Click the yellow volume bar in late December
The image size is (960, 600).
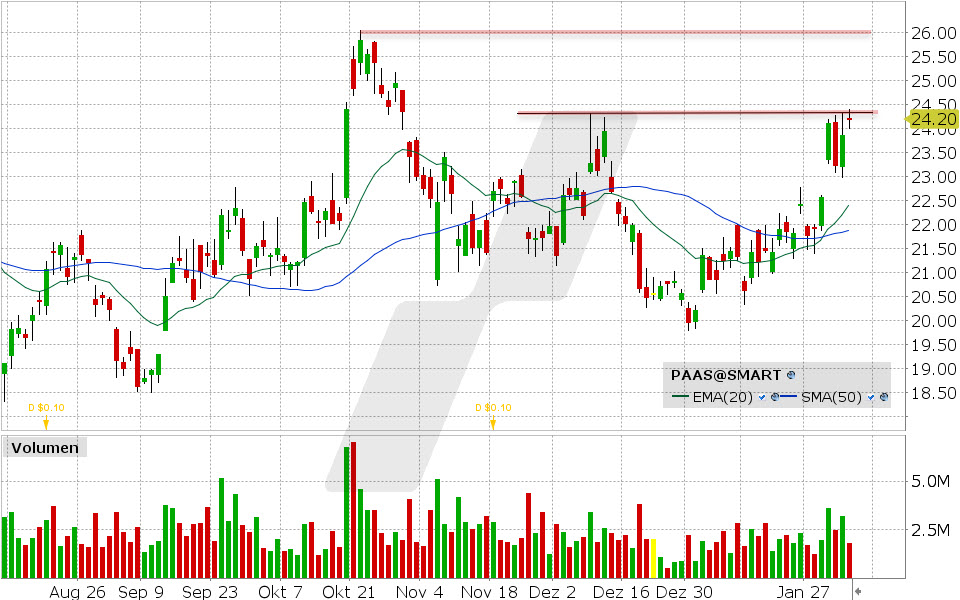click(653, 558)
